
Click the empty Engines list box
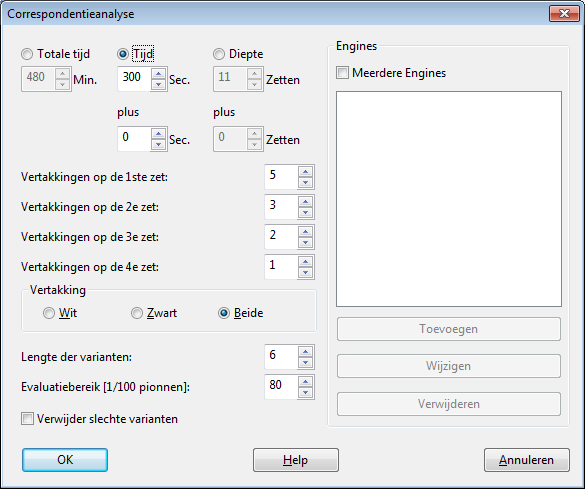tap(449, 199)
